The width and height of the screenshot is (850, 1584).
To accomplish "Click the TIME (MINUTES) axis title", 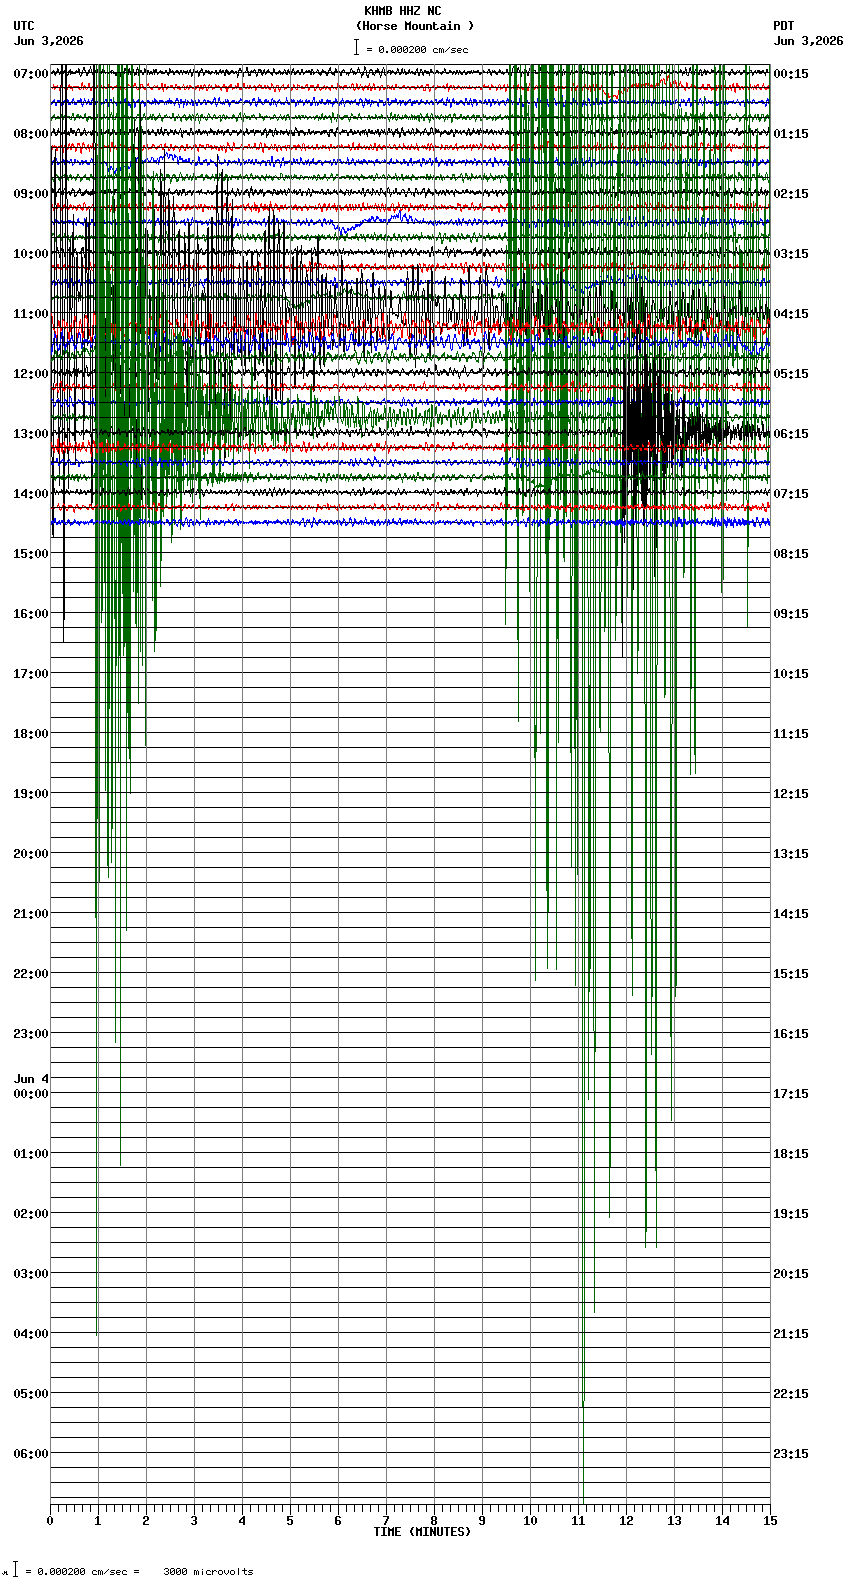I will pos(422,1532).
